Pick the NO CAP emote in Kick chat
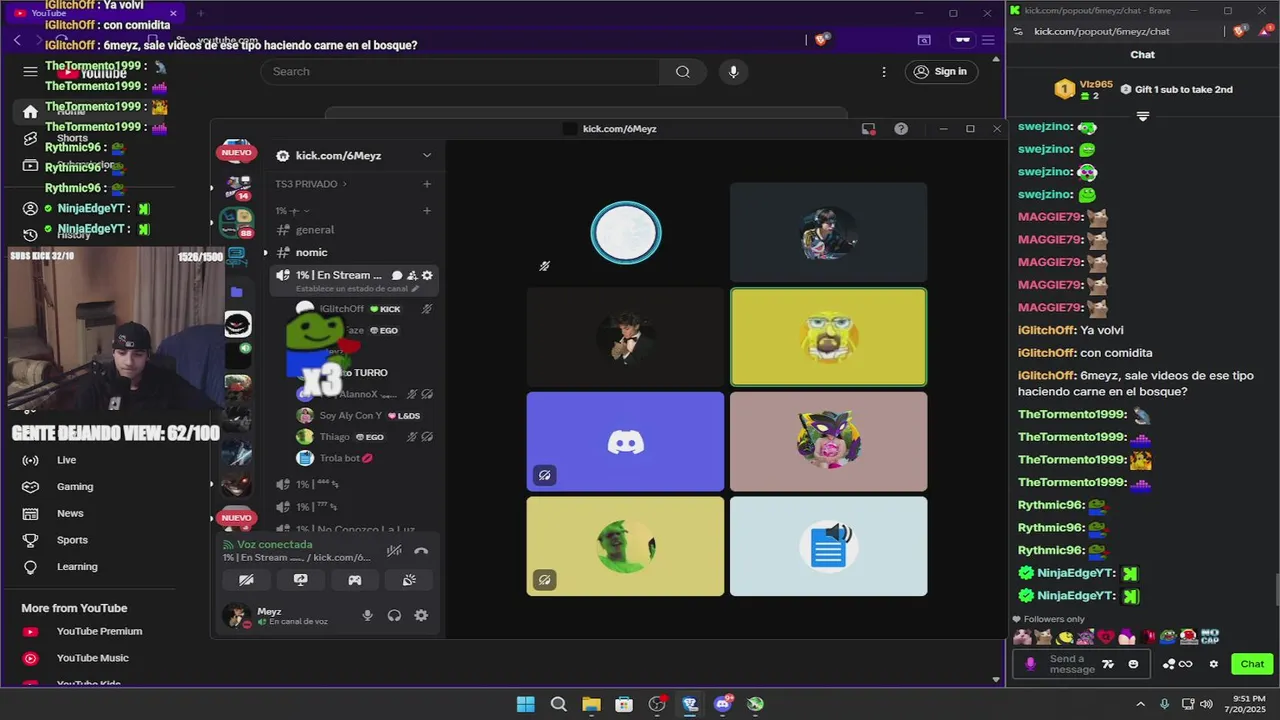 pos(1210,636)
